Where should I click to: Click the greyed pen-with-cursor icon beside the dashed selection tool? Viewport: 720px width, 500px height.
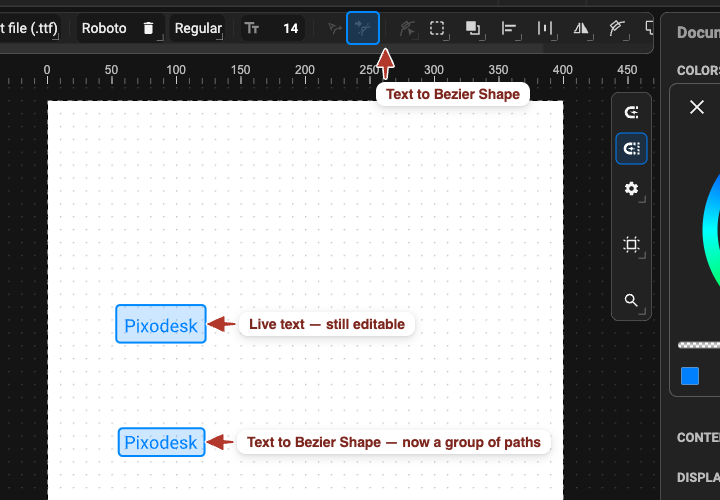click(x=407, y=28)
